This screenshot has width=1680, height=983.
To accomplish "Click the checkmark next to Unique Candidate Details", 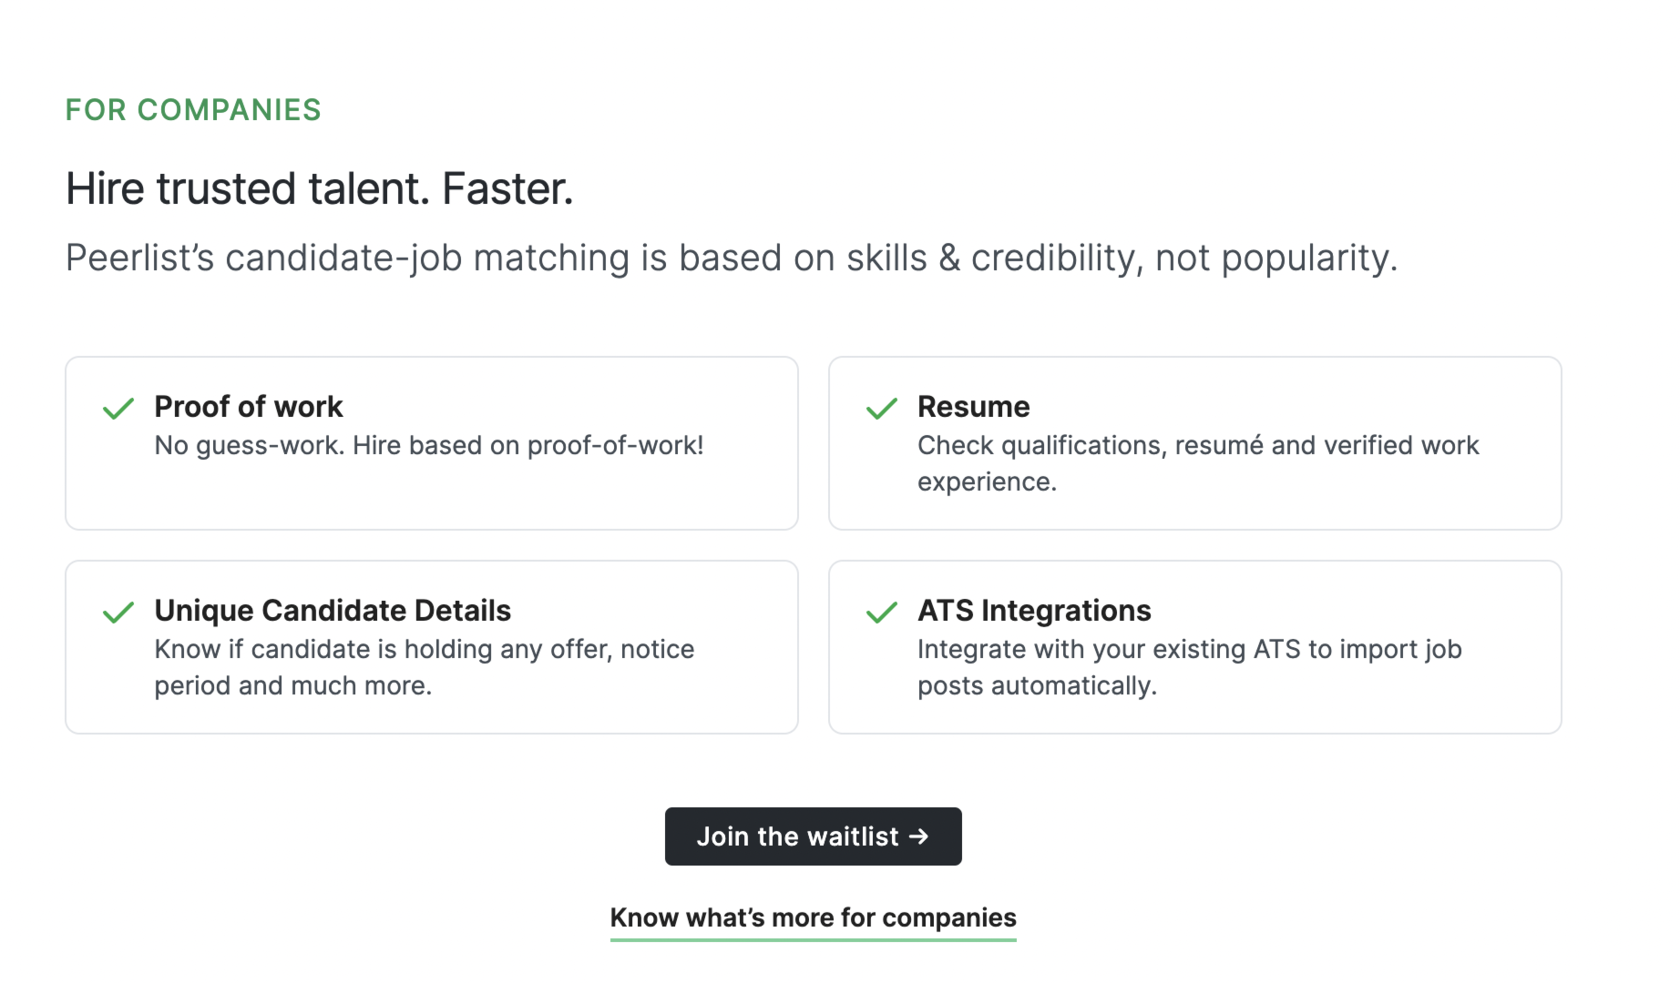I will tap(118, 612).
